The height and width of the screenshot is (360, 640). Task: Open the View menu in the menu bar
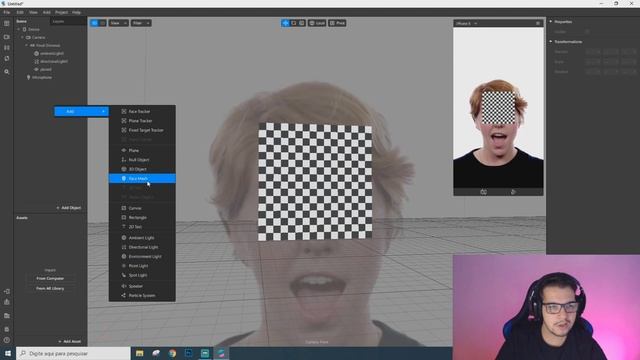(x=33, y=12)
